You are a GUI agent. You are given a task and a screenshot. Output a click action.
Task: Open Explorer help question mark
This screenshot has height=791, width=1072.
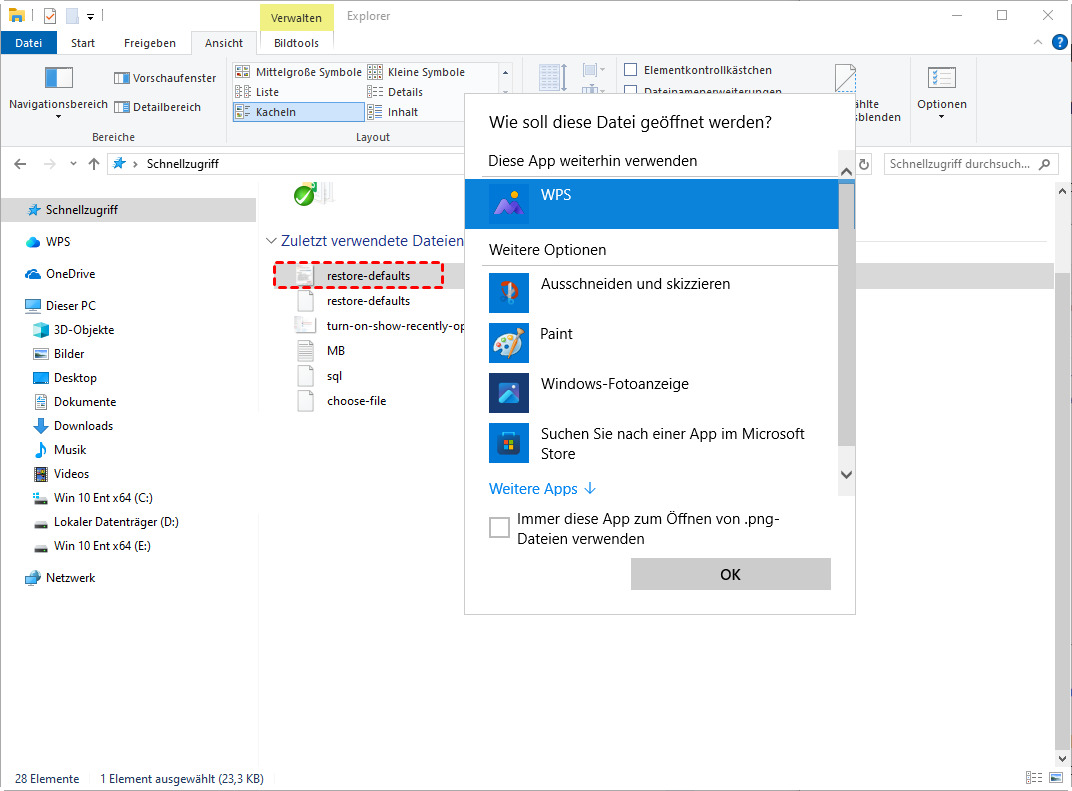(1059, 42)
